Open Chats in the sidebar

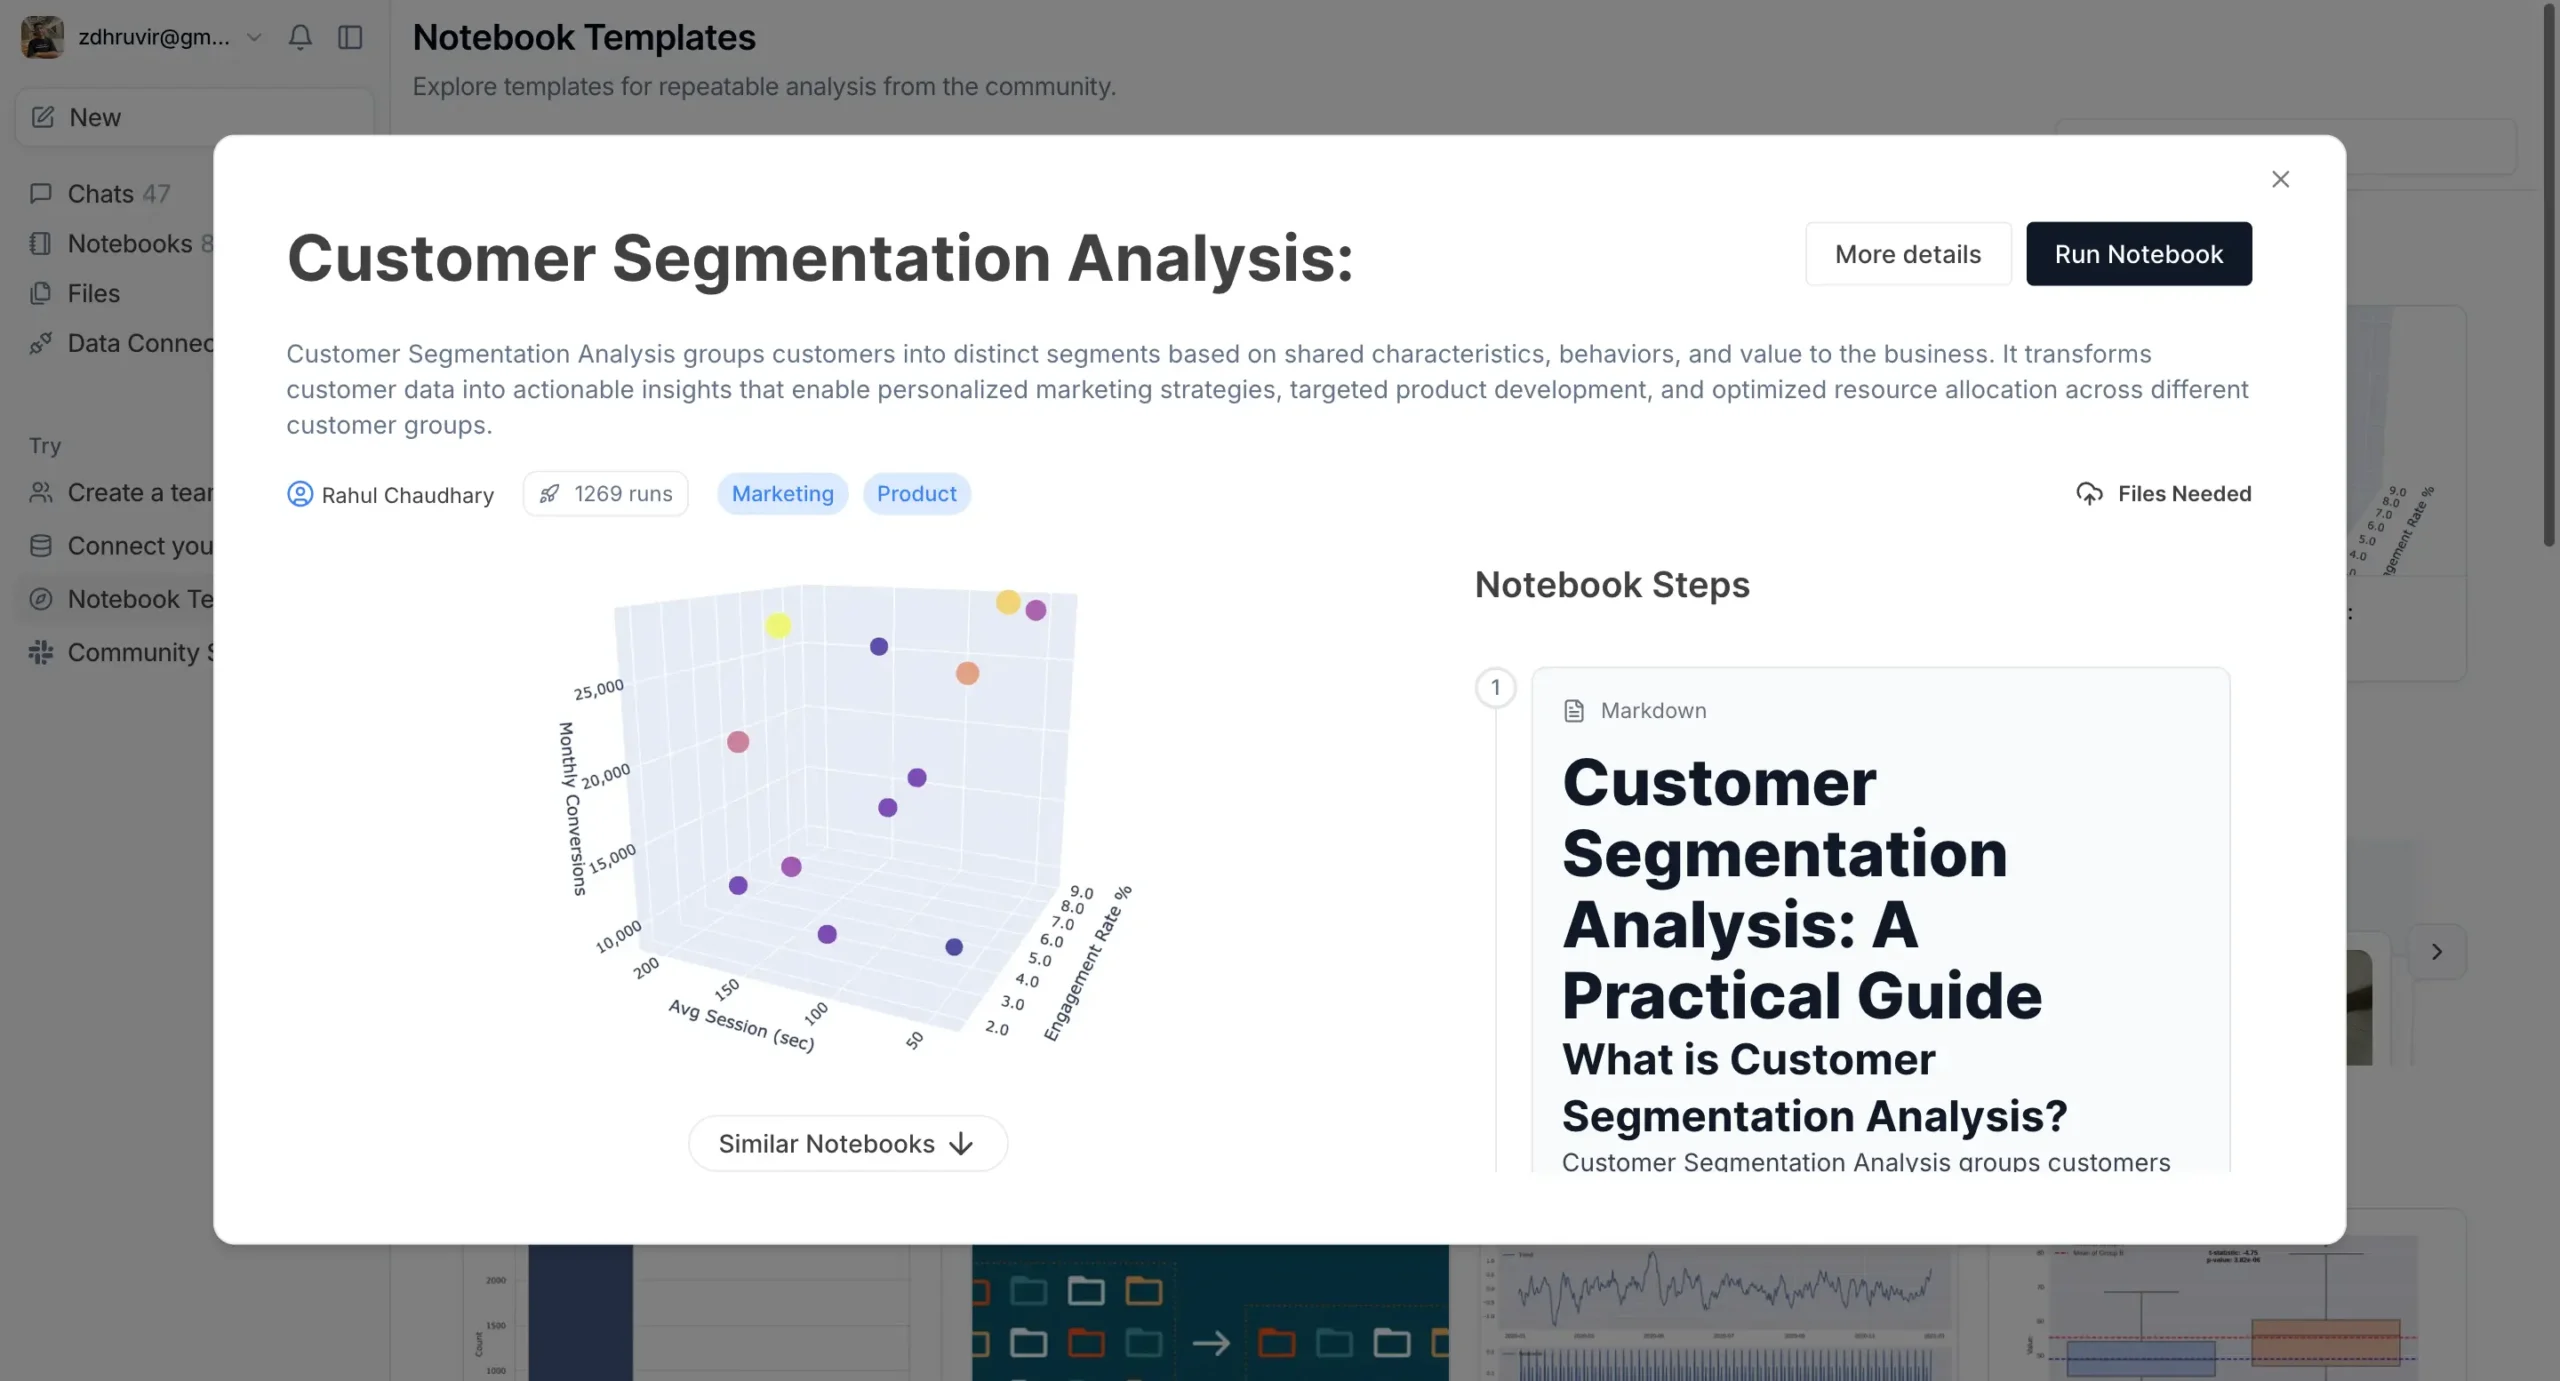100,193
